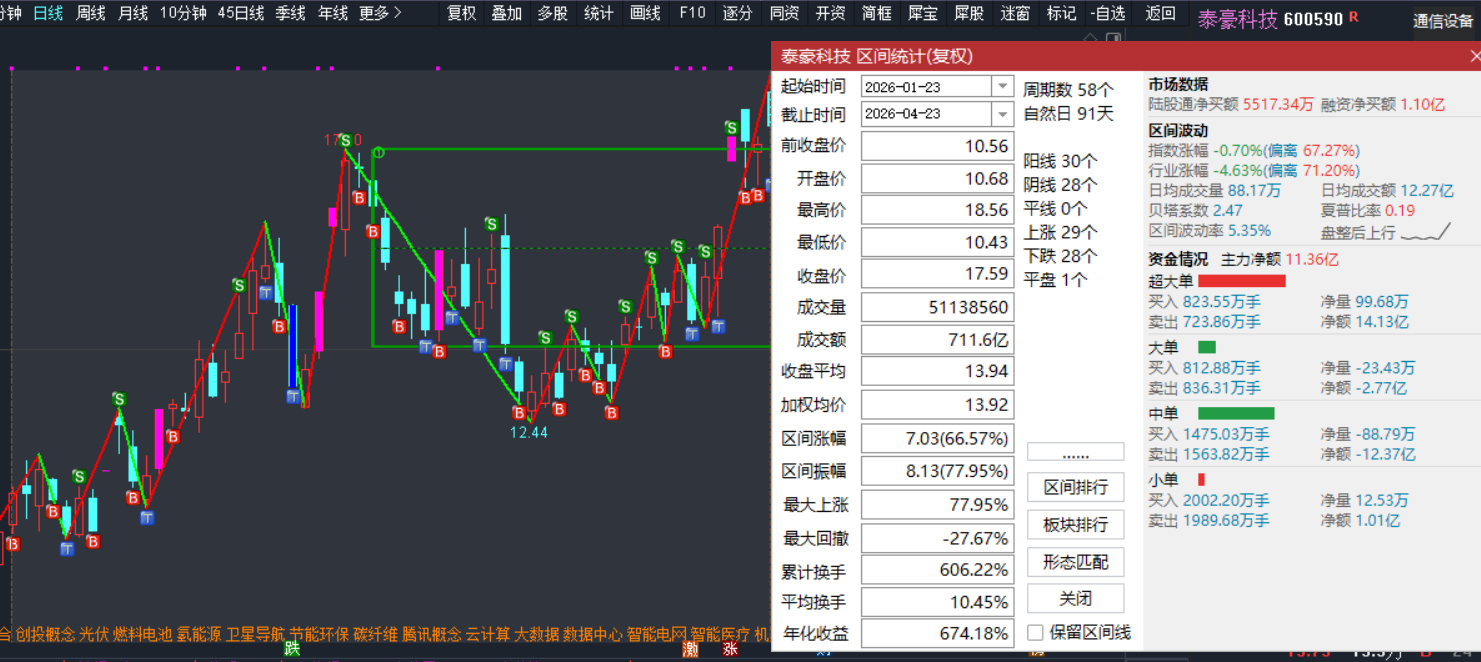Click the 叠加 overlay toolbar item
1481x662 pixels.
point(507,13)
